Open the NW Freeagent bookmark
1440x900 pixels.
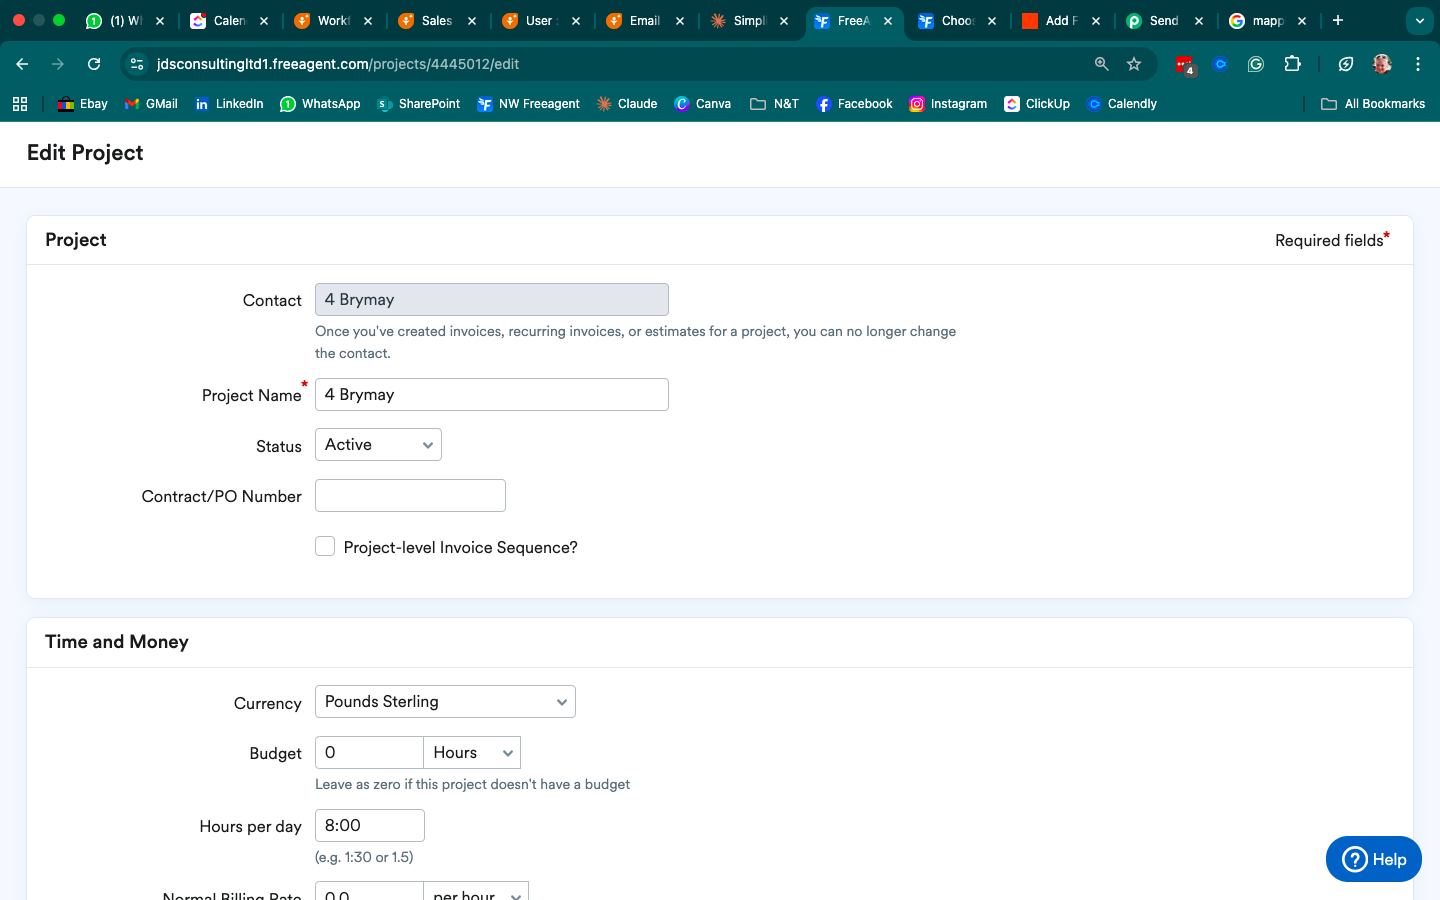click(x=529, y=104)
